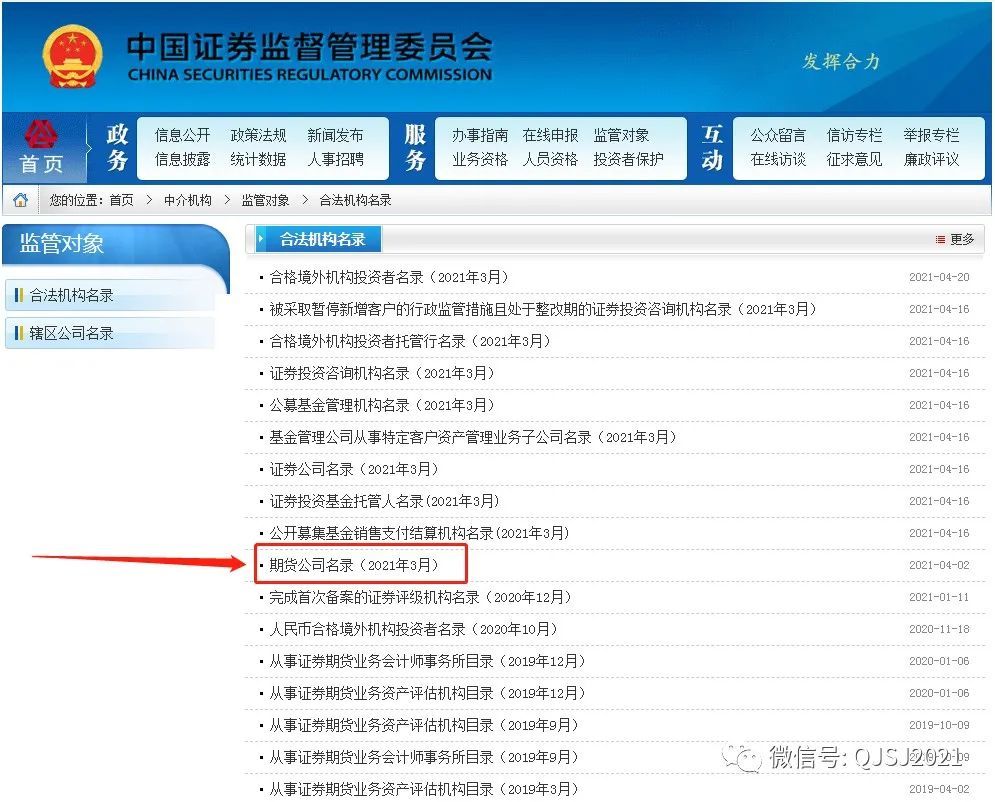This screenshot has height=802, width=995.
Task: Click the date 2019-04-02
Action: tap(939, 789)
